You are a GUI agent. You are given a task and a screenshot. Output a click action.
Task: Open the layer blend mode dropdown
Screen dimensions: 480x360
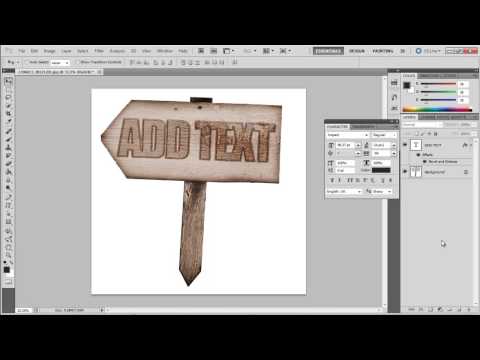422,125
